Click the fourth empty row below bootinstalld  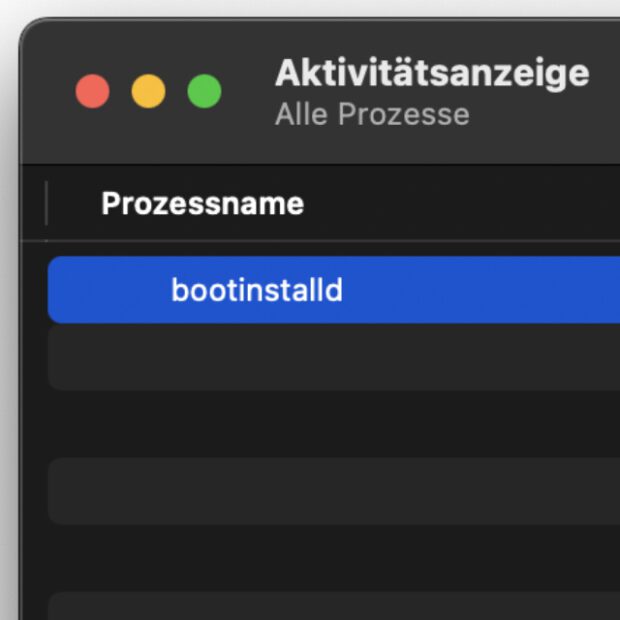(x=330, y=557)
